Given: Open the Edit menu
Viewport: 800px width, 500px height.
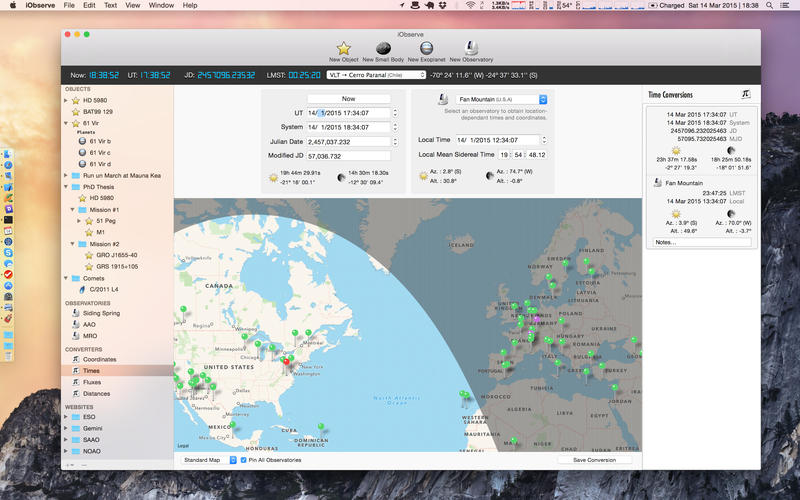Looking at the screenshot, I should coord(89,5).
